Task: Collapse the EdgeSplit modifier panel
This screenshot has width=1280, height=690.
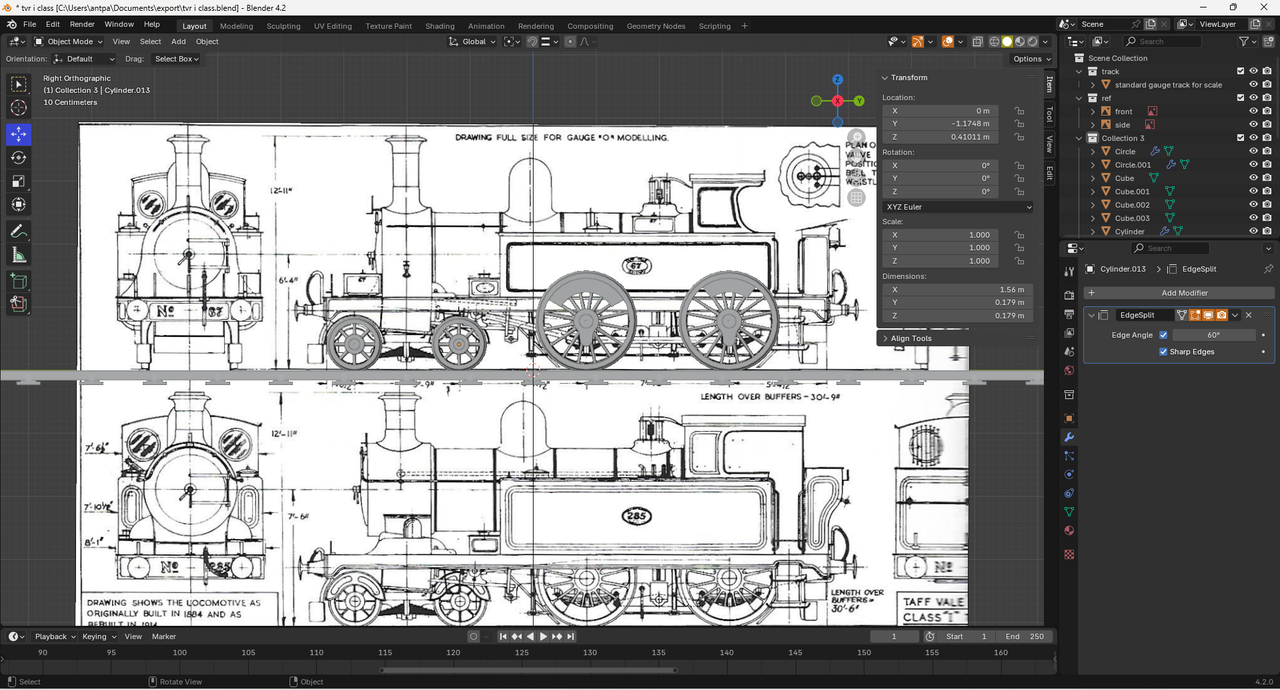Action: [x=1092, y=315]
